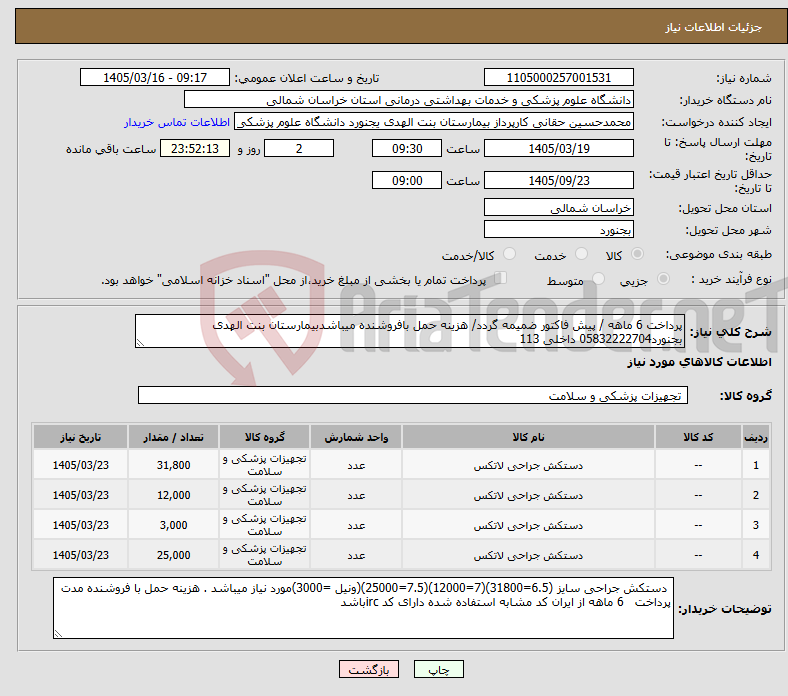This screenshot has height=696, width=788.
Task: Click the گروه کالا column header
Action: tap(265, 437)
